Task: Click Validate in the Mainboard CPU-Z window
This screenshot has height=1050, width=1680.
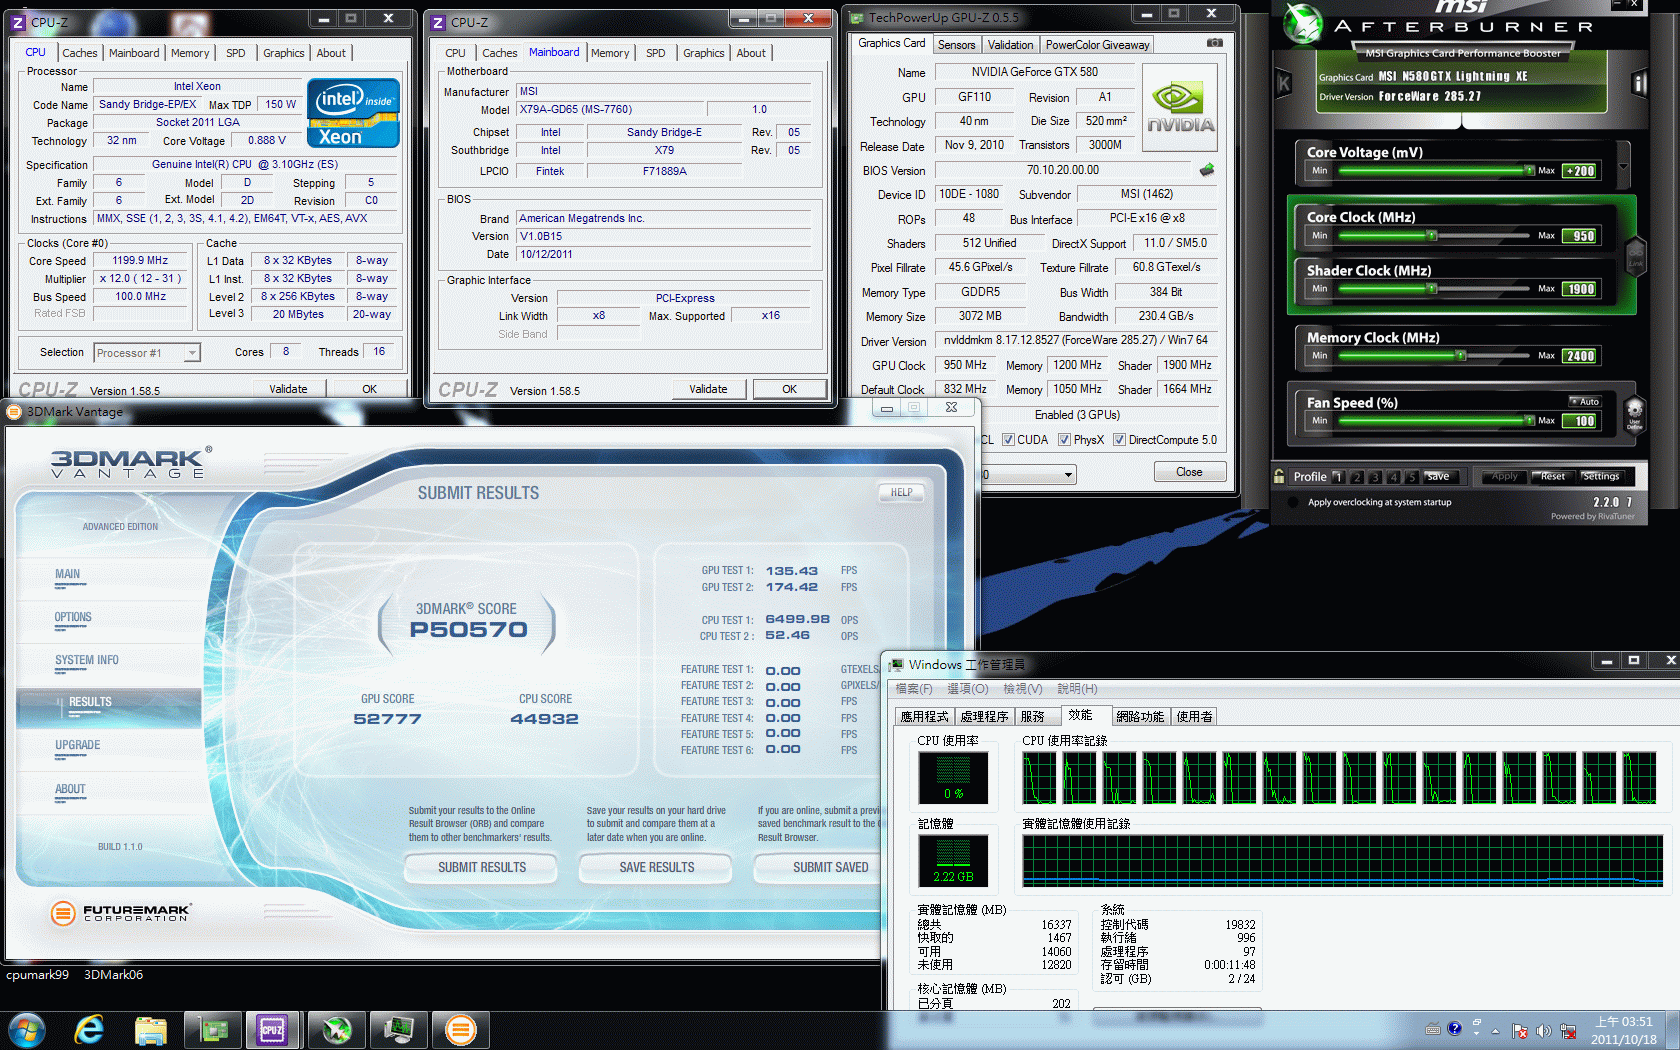Action: click(708, 389)
